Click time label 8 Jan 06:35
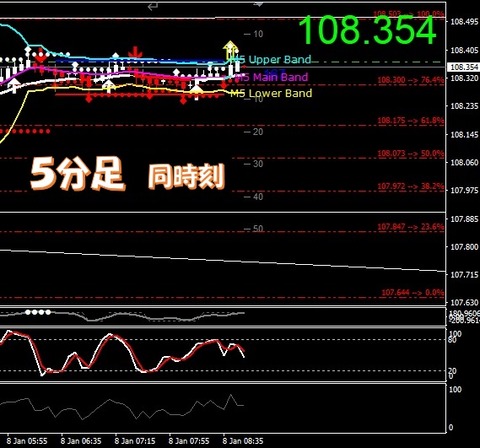480x448 pixels. [81, 441]
